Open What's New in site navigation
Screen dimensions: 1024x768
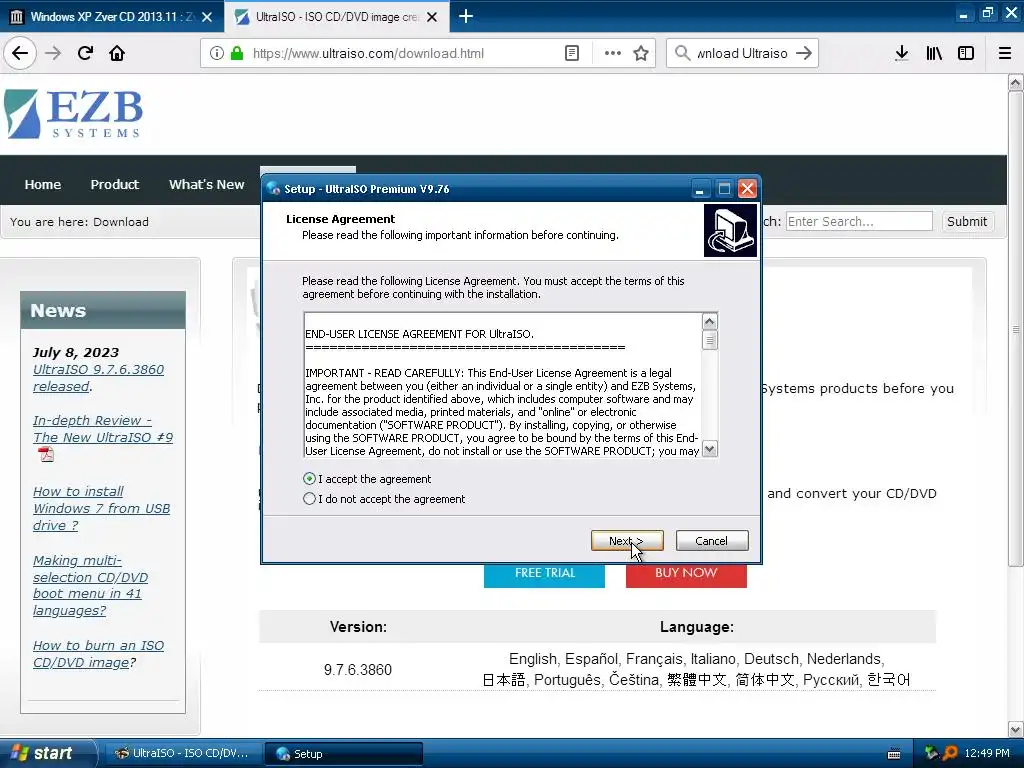(x=206, y=185)
